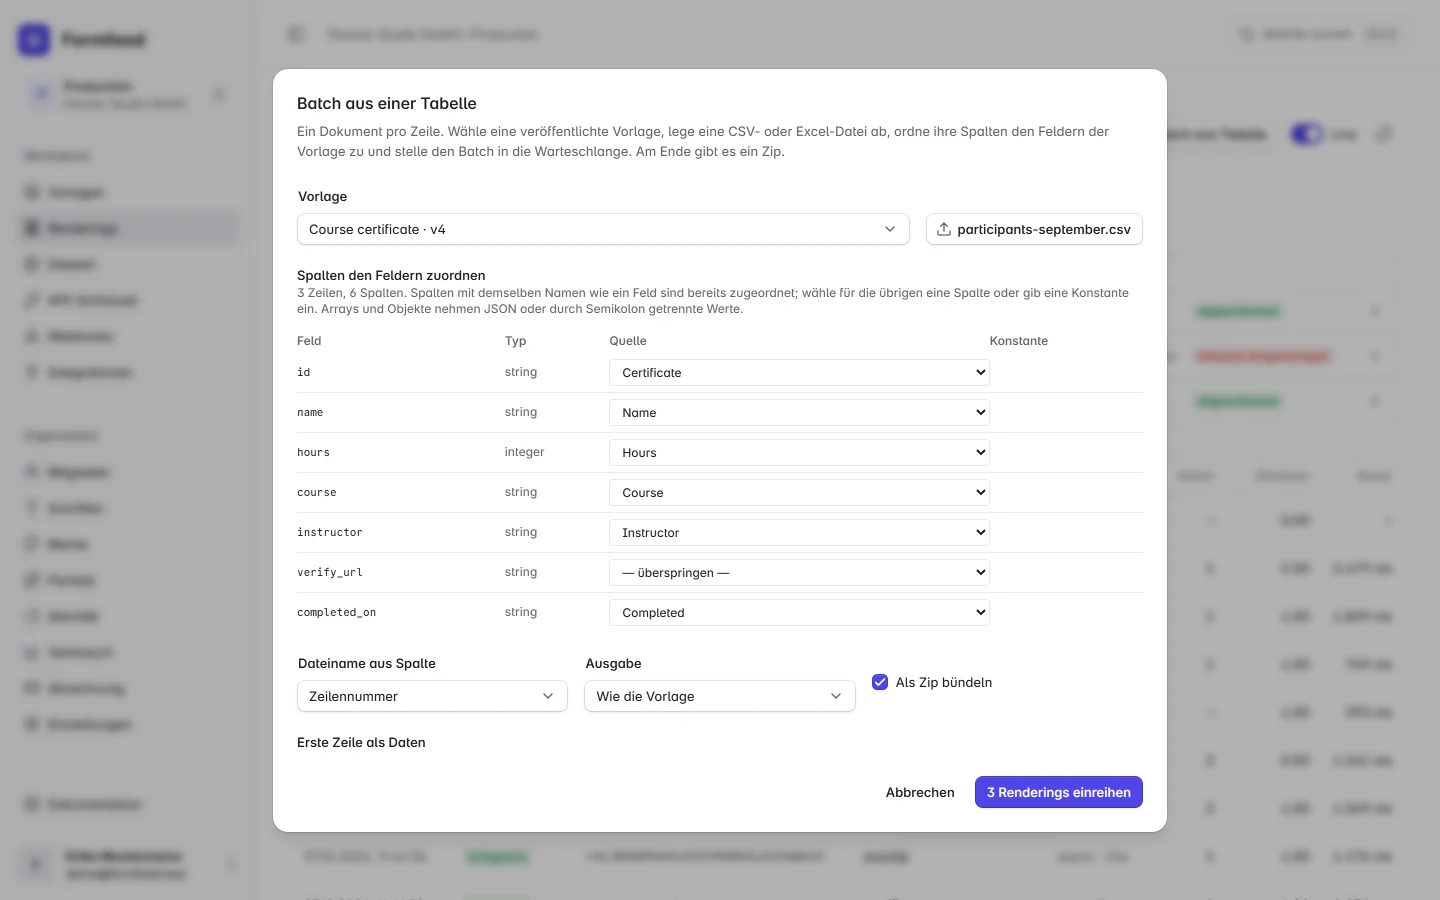Open the Completed source dropdown for completed_on

(799, 612)
